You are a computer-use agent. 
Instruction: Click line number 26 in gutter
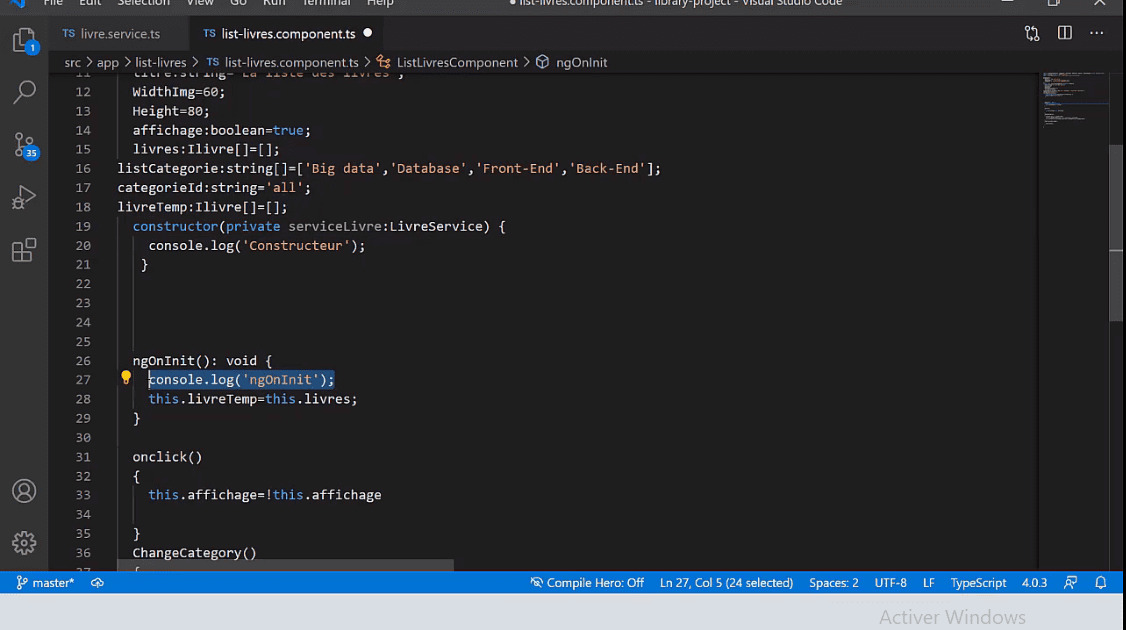click(83, 361)
